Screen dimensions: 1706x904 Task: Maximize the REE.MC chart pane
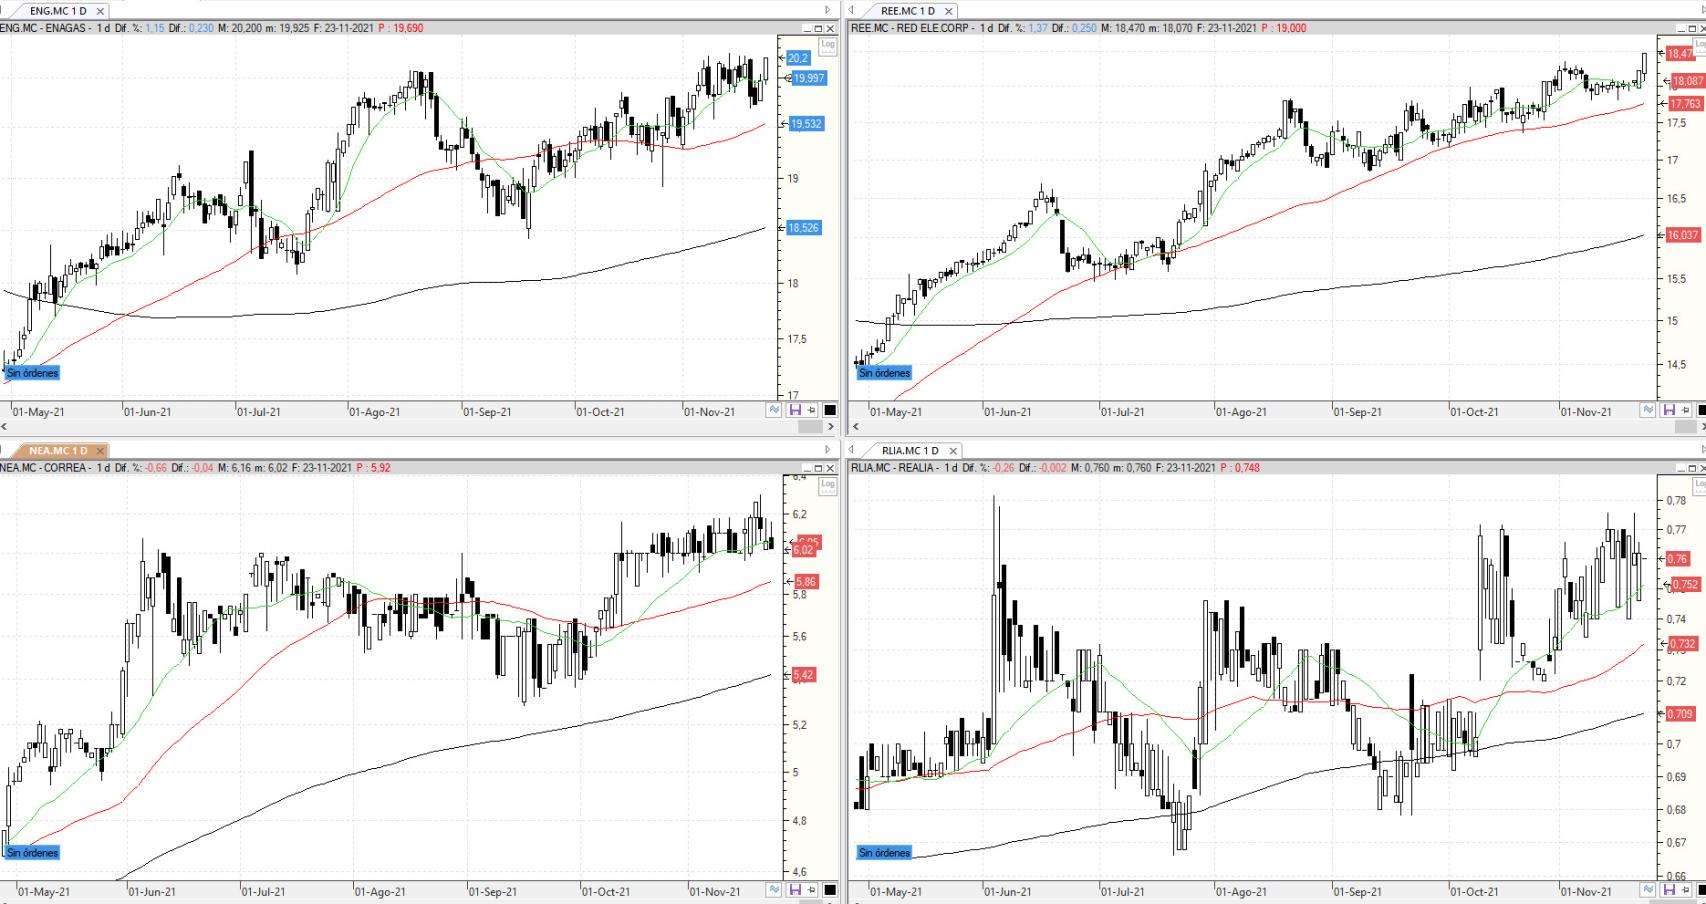1691,28
